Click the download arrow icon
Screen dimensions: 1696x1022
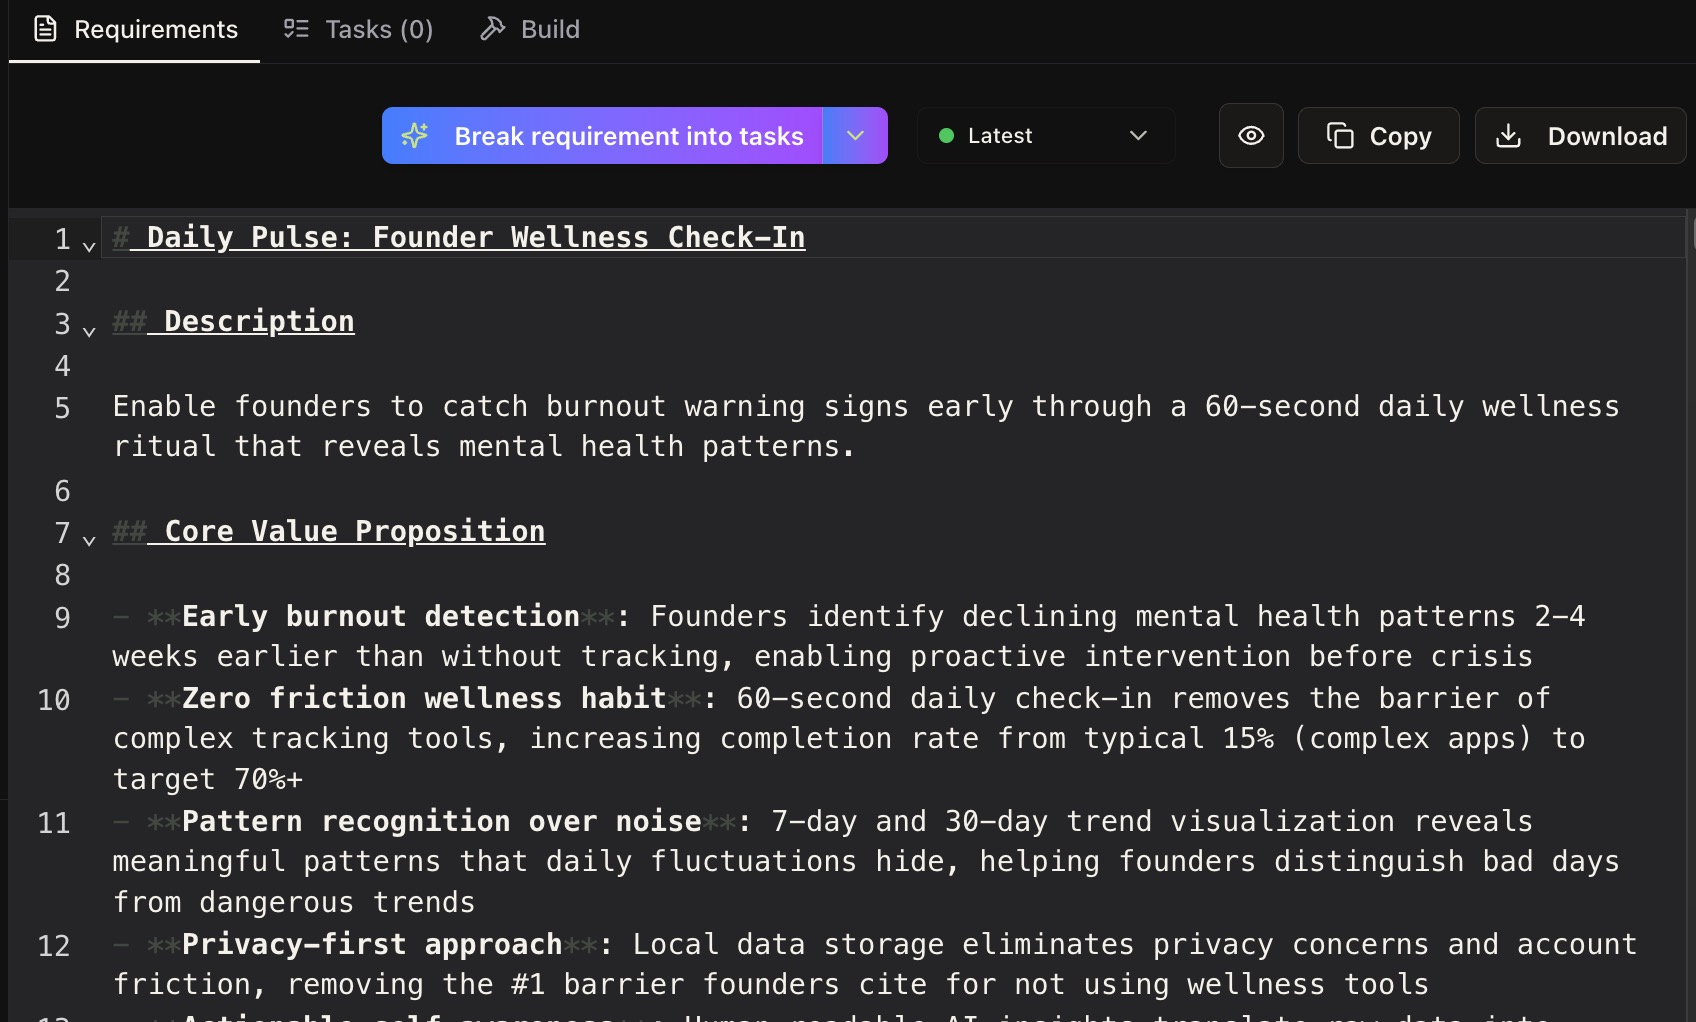pyautogui.click(x=1508, y=136)
